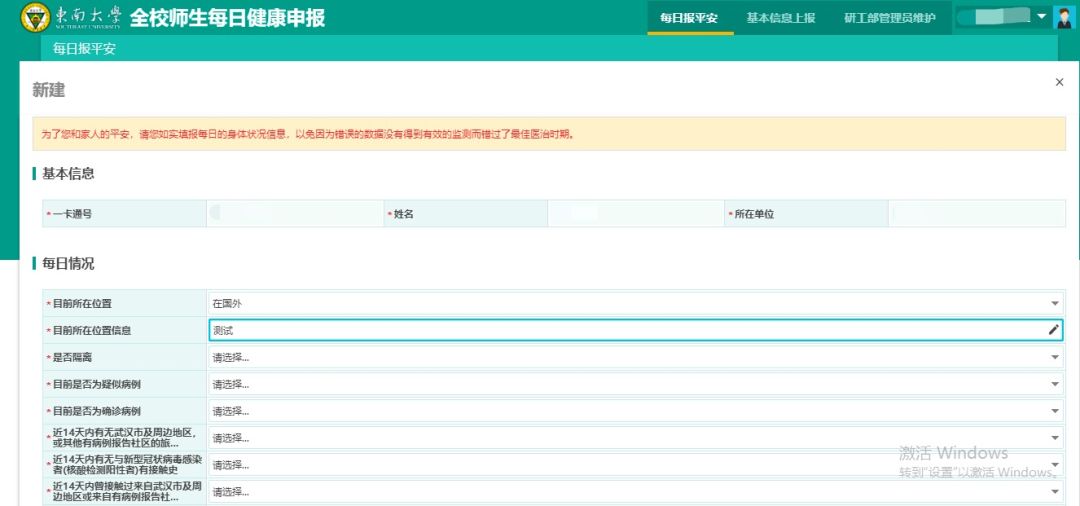Expand the 是否隔离 dropdown

pos(635,357)
